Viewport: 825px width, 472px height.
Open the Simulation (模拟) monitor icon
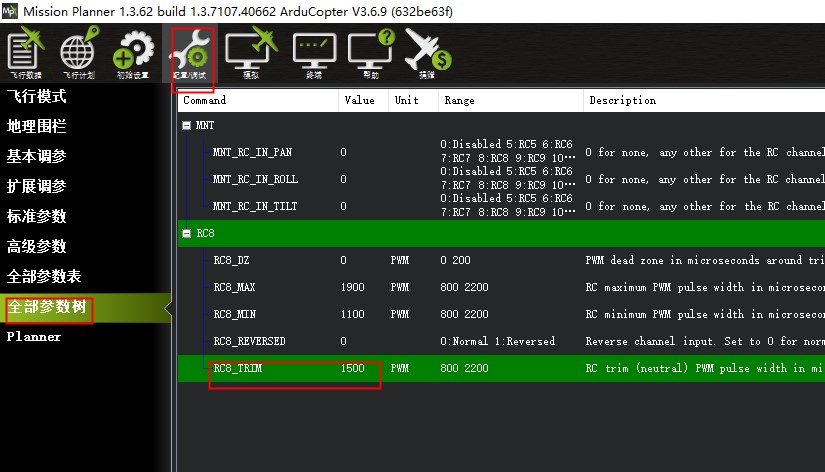point(251,54)
